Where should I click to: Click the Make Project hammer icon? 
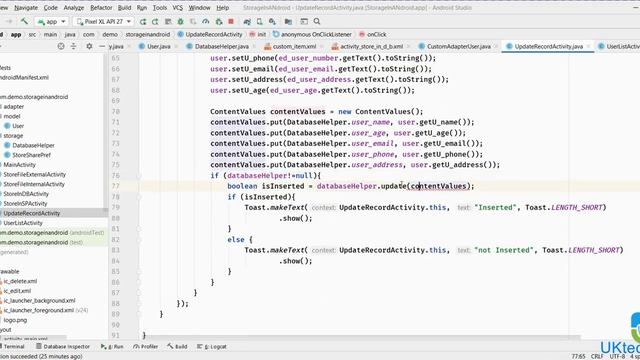[x=24, y=21]
